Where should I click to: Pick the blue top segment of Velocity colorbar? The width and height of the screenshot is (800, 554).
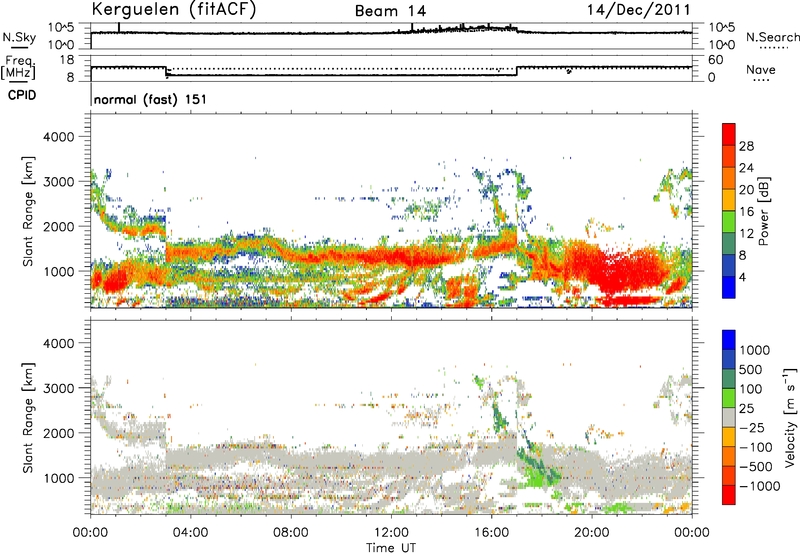coord(729,340)
